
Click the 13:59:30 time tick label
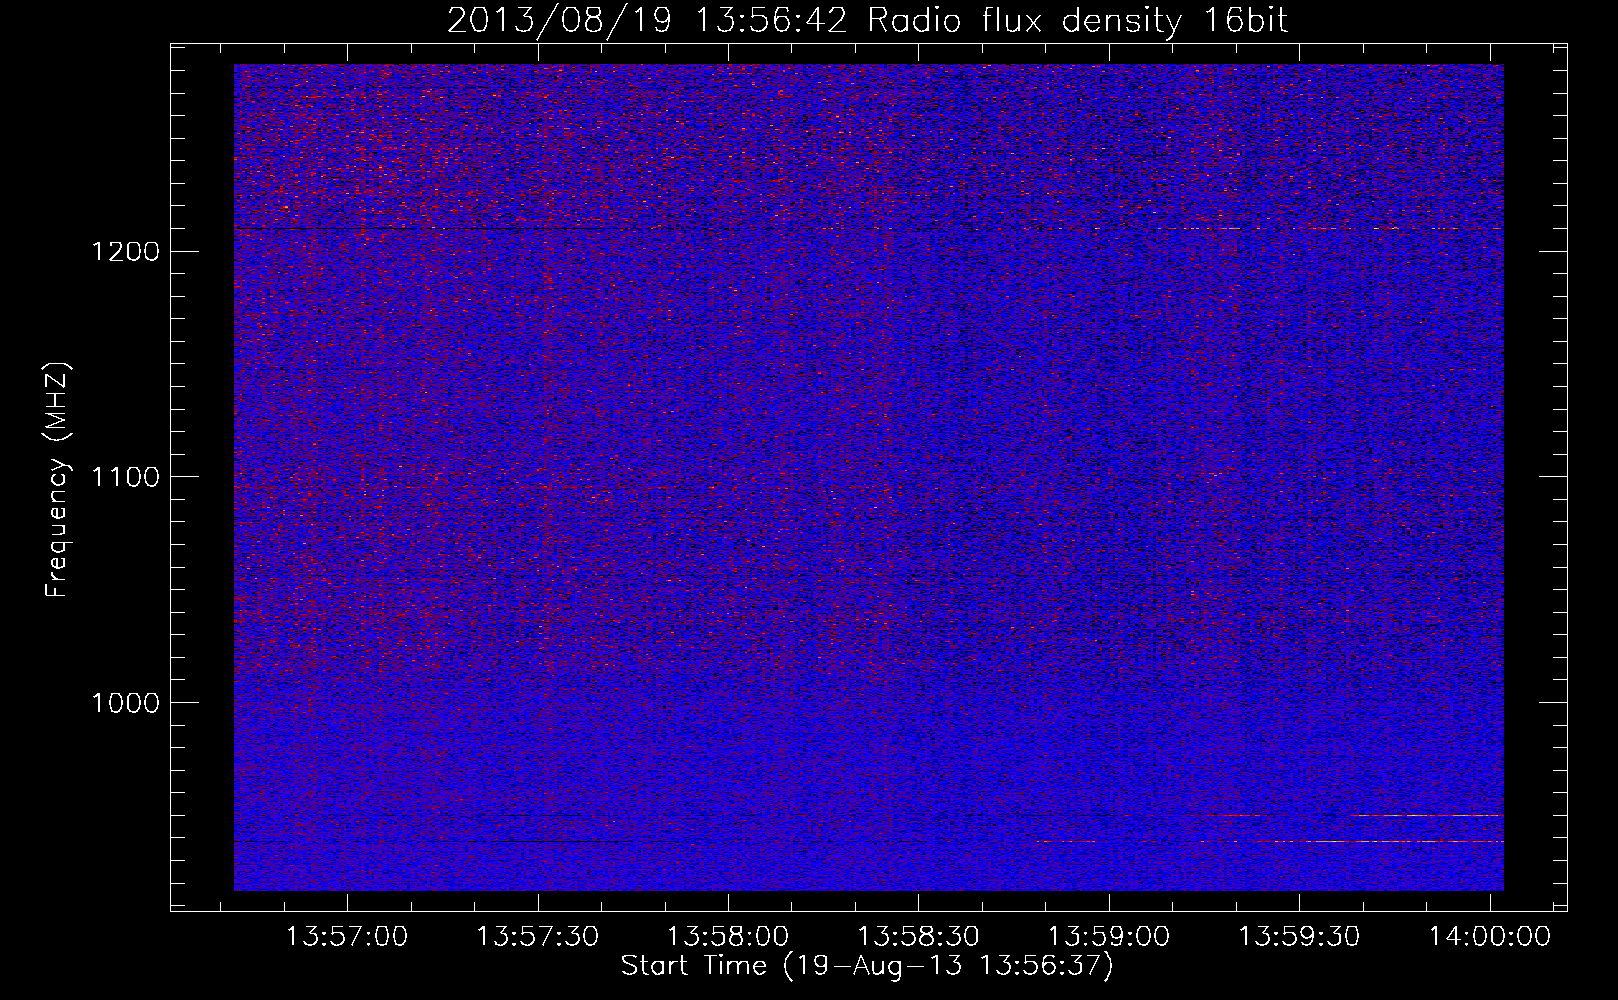tap(1300, 937)
